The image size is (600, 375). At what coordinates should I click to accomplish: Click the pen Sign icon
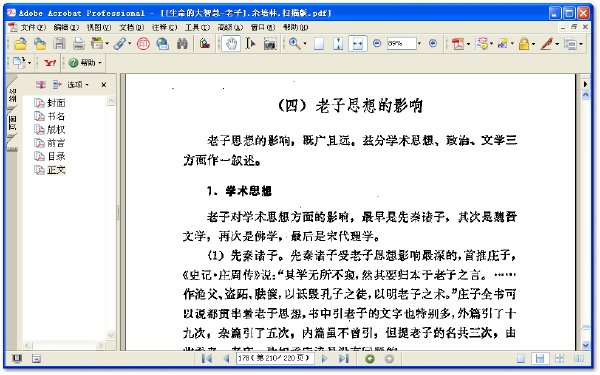click(547, 44)
